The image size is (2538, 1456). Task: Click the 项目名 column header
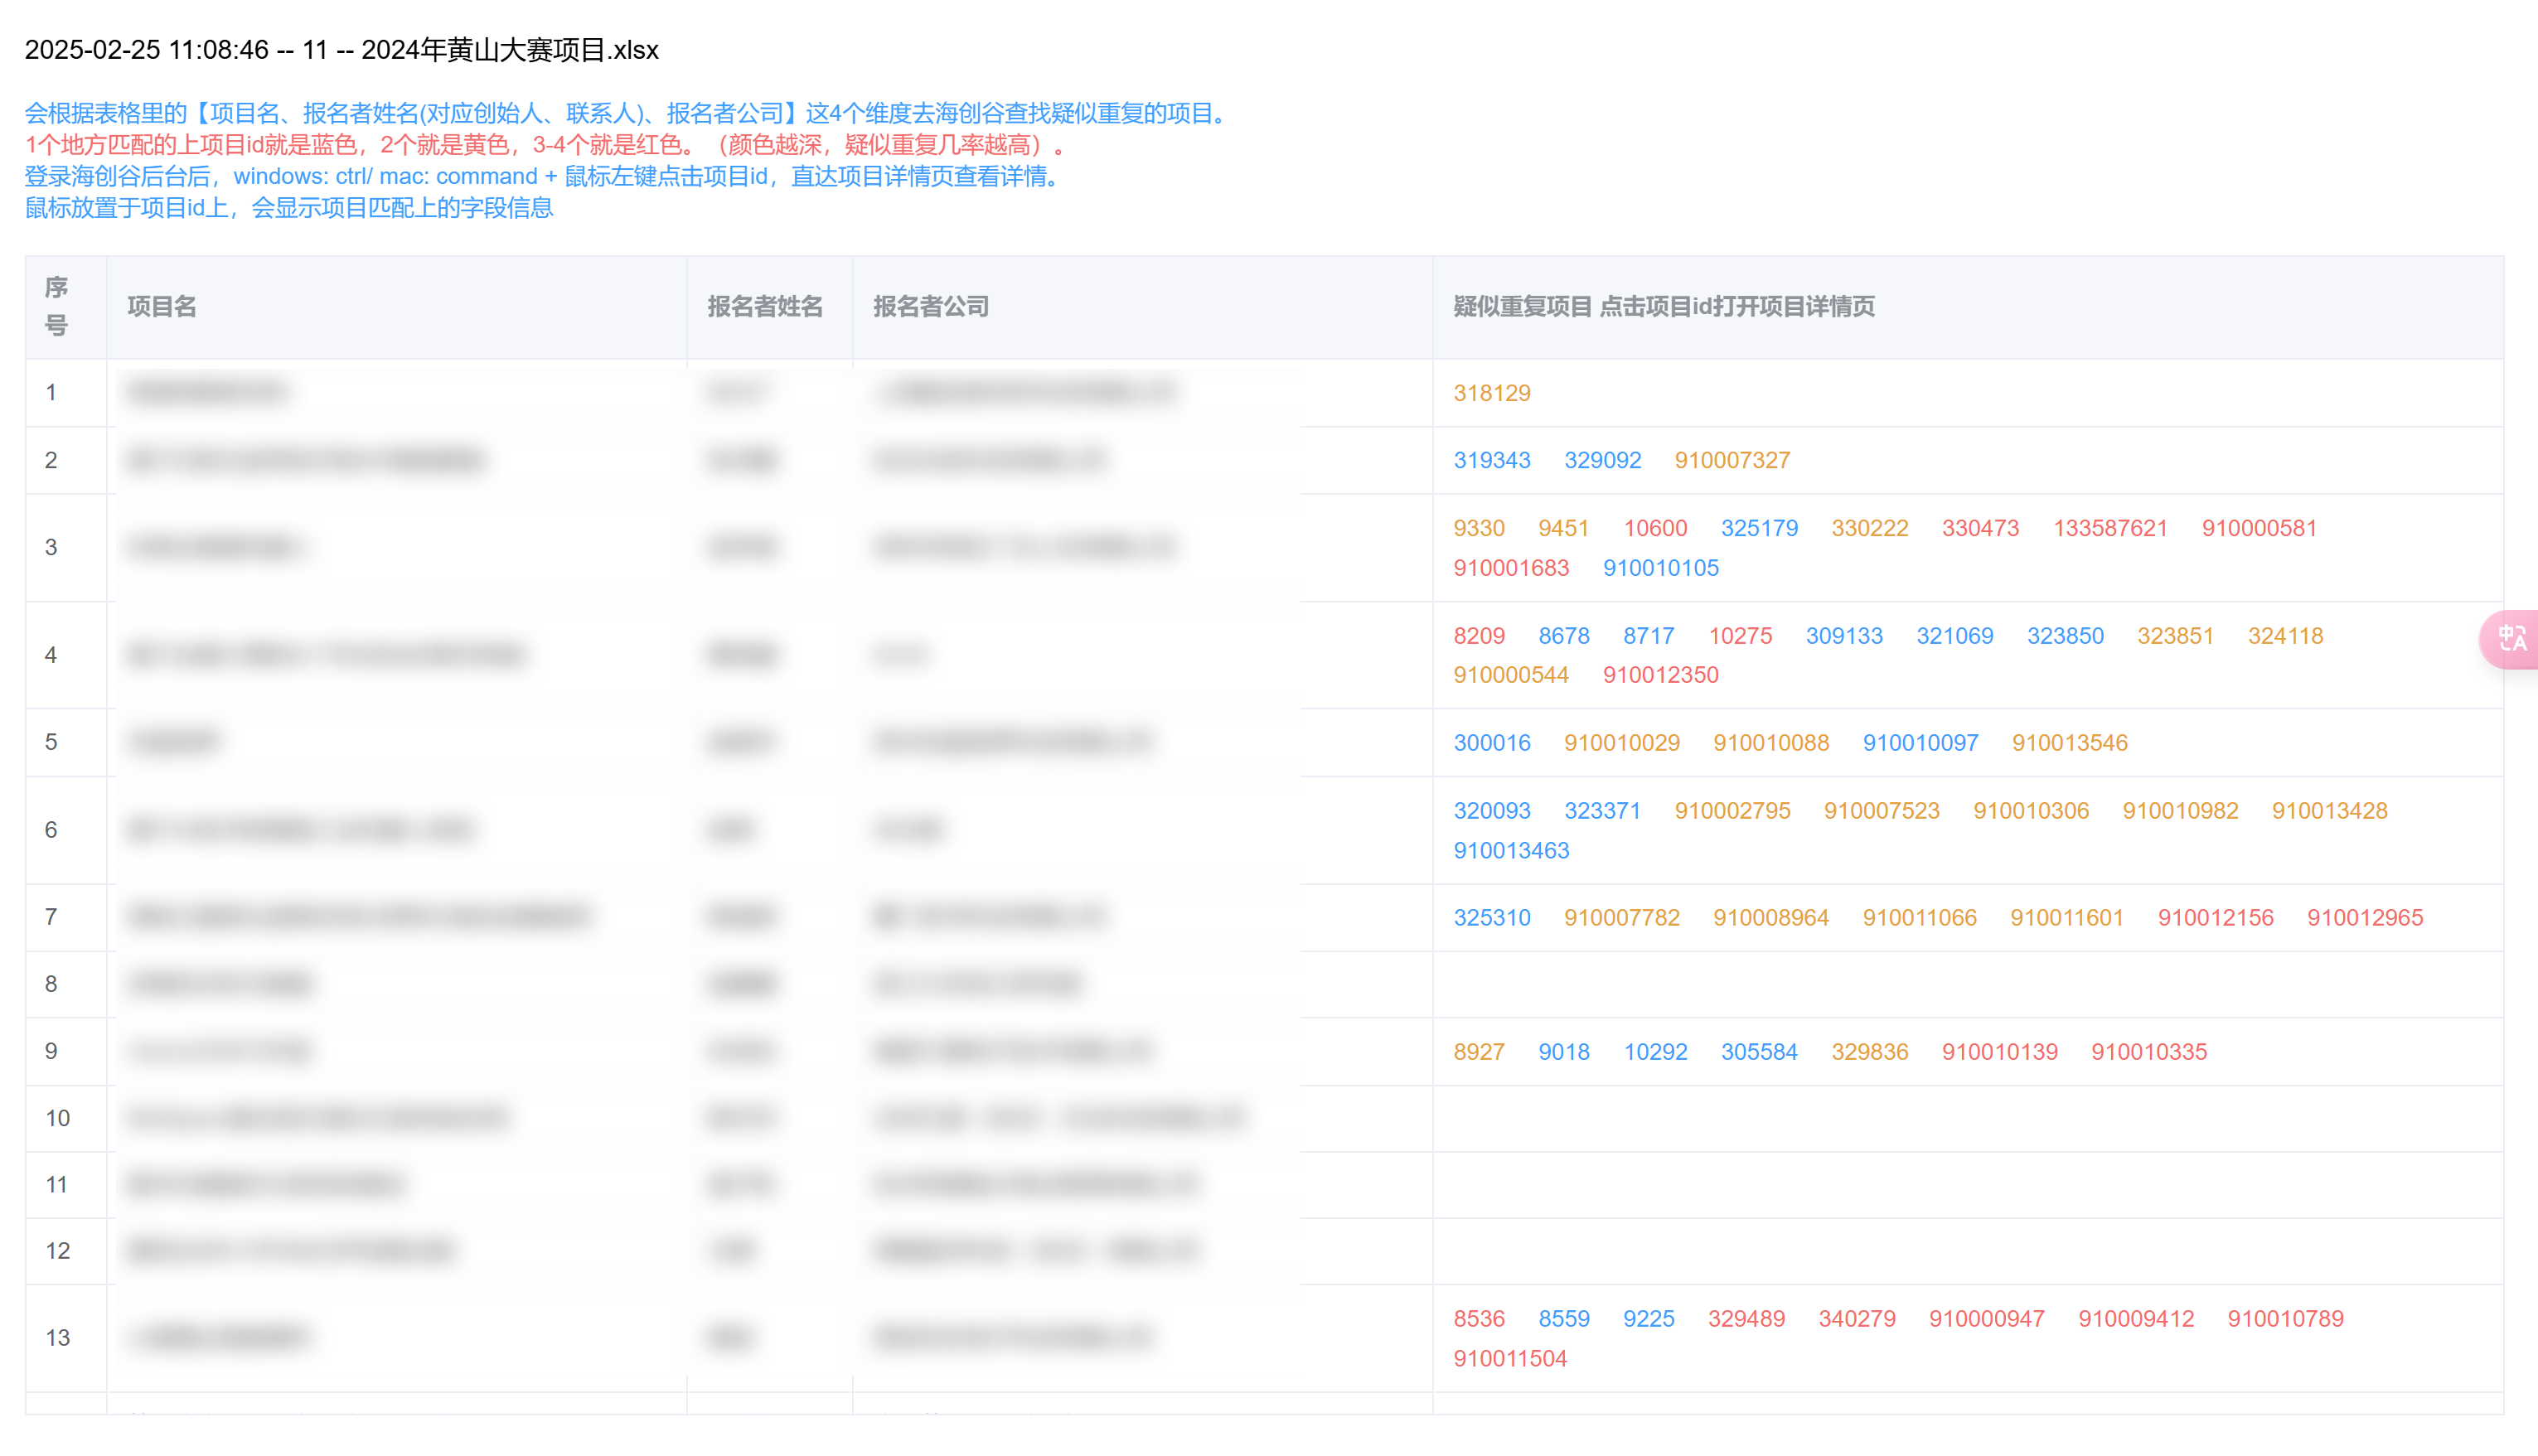tap(162, 307)
